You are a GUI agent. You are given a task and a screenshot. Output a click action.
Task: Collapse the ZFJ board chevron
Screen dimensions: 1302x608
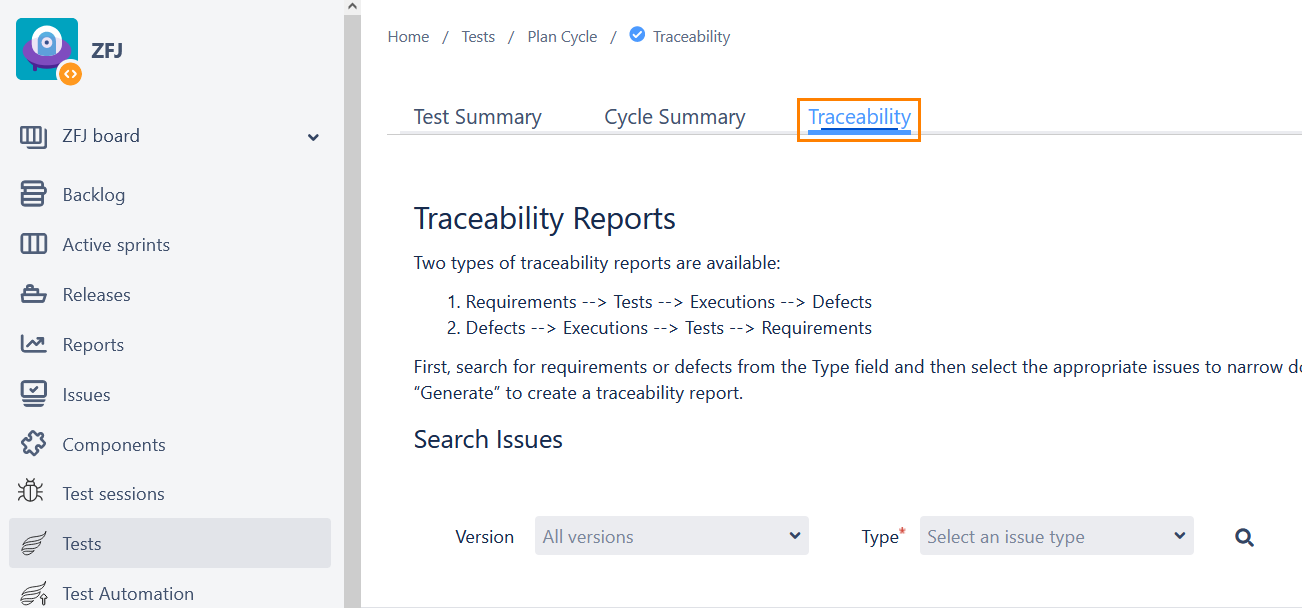point(313,137)
